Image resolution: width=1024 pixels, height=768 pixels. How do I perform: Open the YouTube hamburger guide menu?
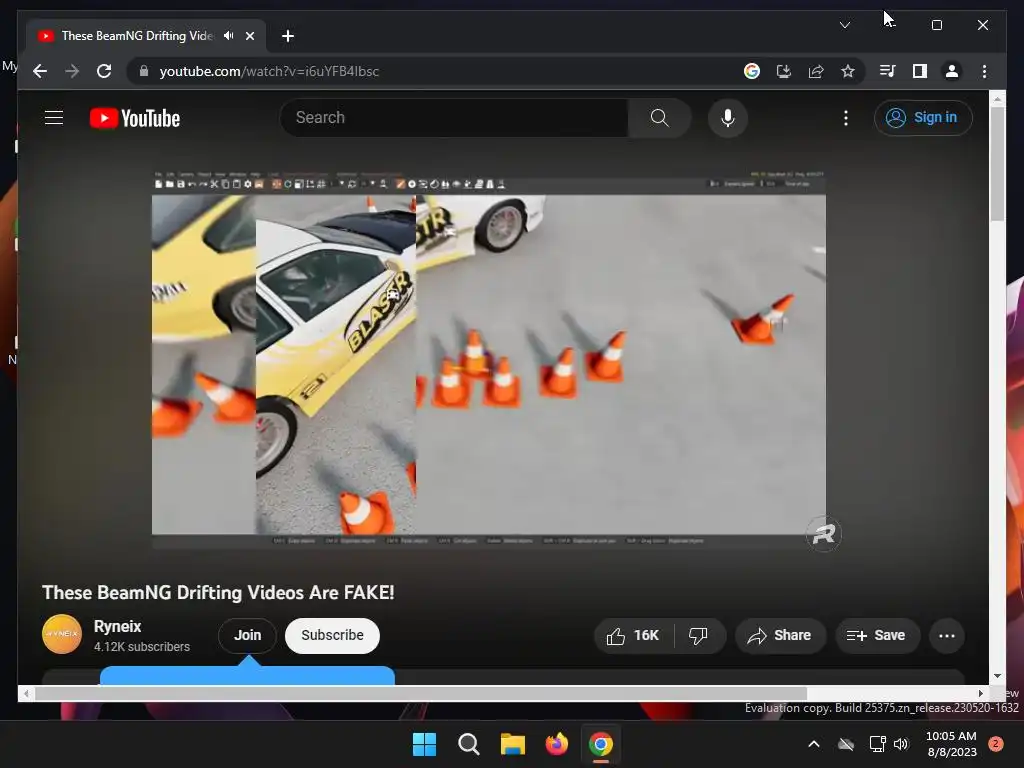54,118
